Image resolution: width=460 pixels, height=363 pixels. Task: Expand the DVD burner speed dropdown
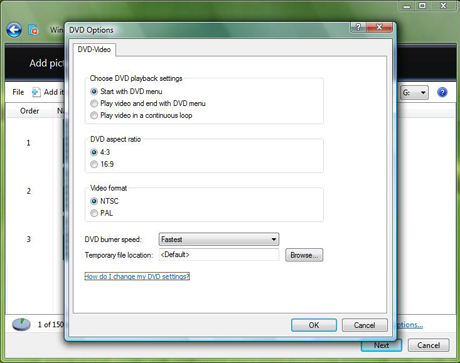click(x=219, y=239)
